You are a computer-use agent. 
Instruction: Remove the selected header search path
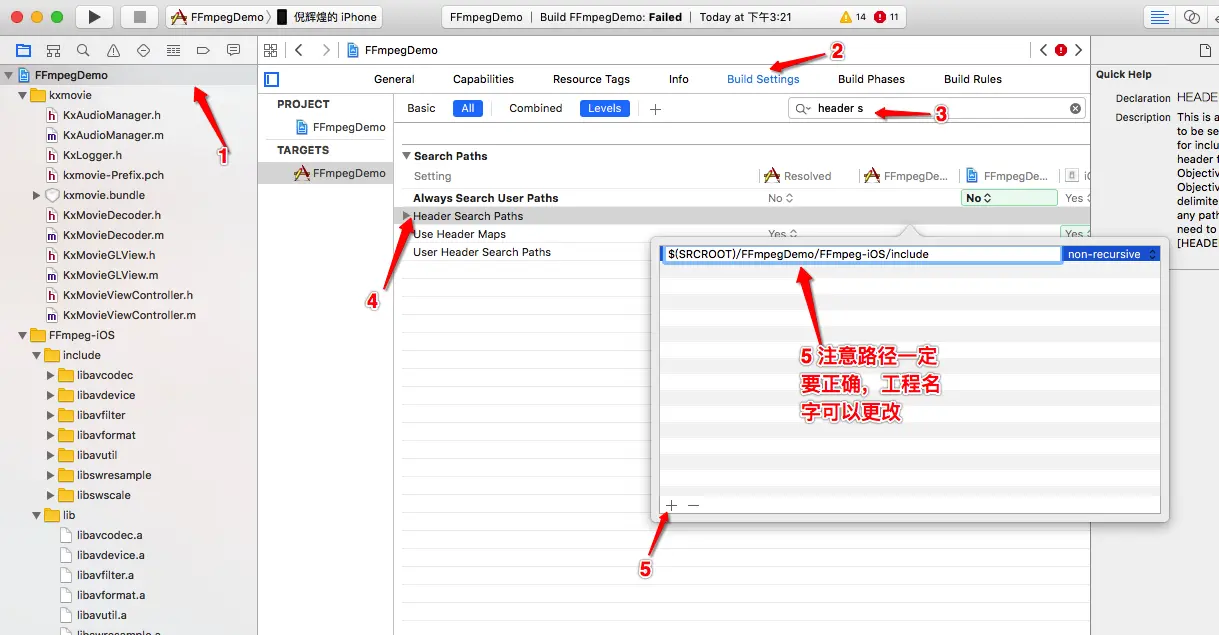pyautogui.click(x=693, y=505)
